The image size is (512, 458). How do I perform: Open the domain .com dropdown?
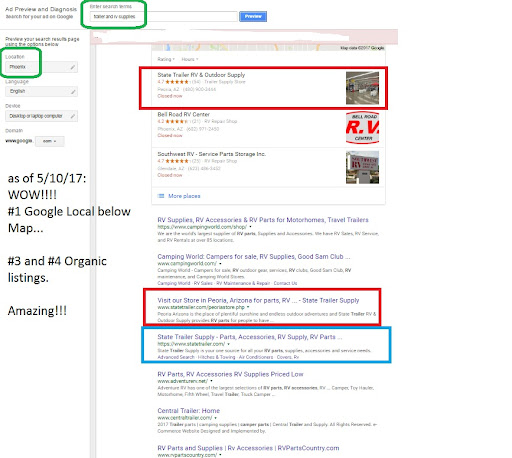tap(49, 141)
